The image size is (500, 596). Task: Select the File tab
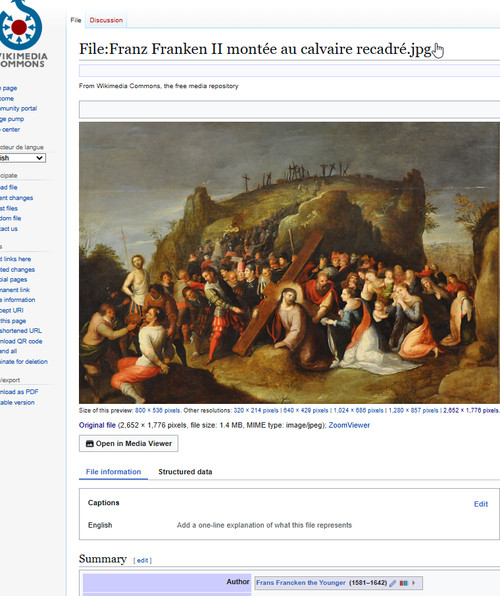click(x=76, y=20)
